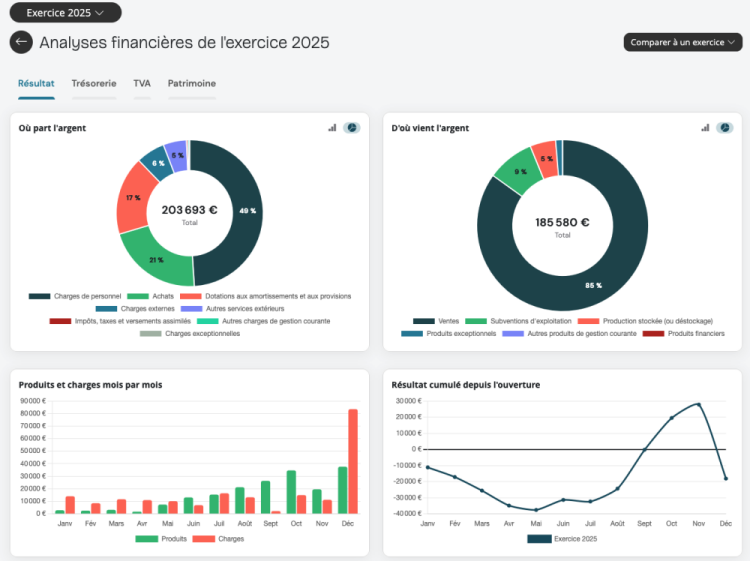Toggle 'Ventes' legend item in income chart

[436, 321]
